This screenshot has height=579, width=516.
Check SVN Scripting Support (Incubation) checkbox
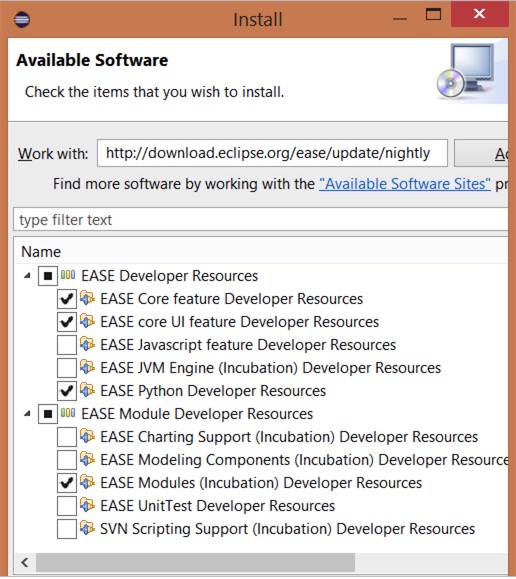coord(67,529)
